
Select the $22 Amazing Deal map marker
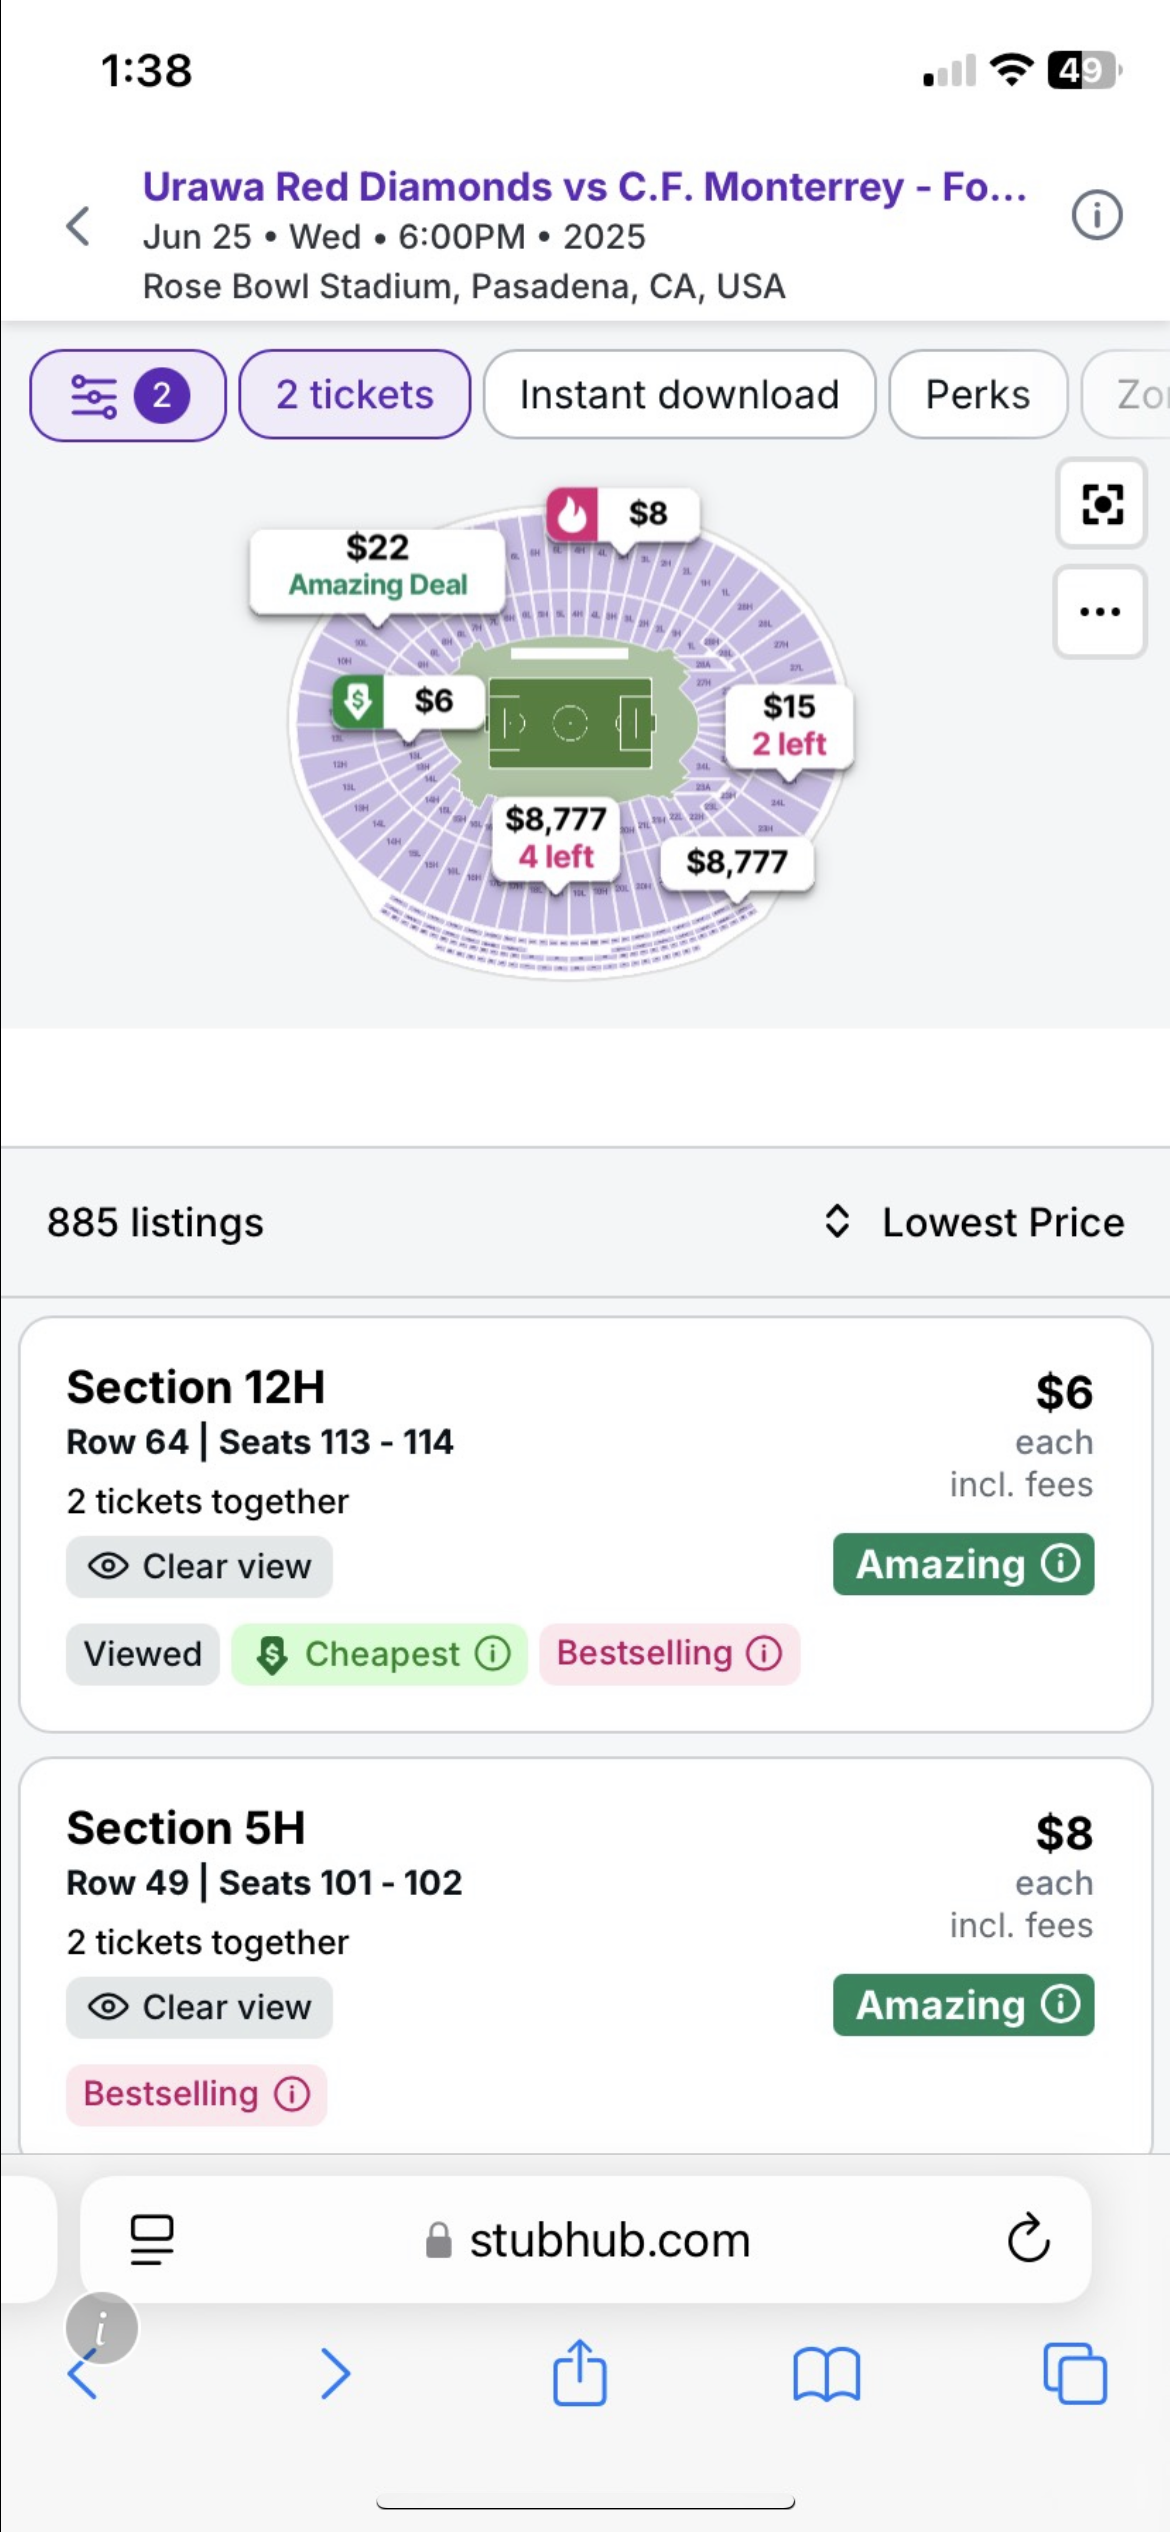(377, 566)
